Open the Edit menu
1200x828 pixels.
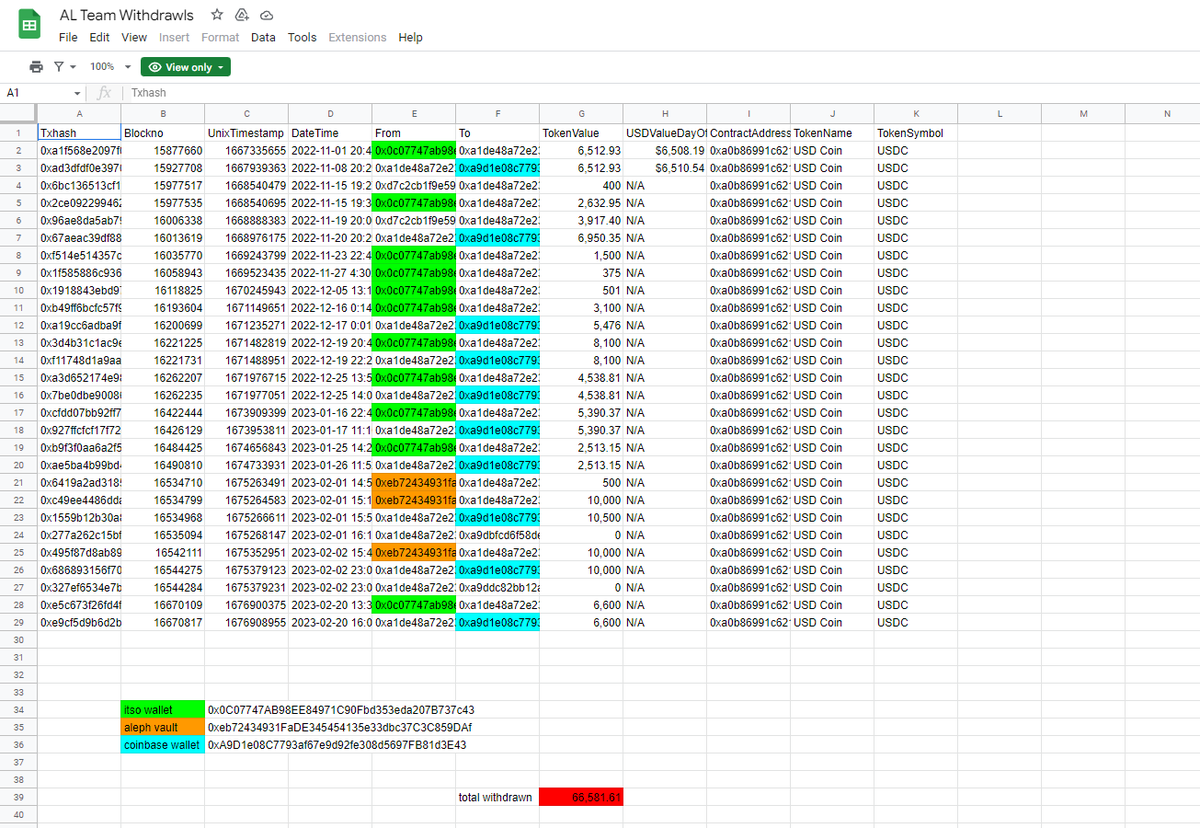(100, 37)
